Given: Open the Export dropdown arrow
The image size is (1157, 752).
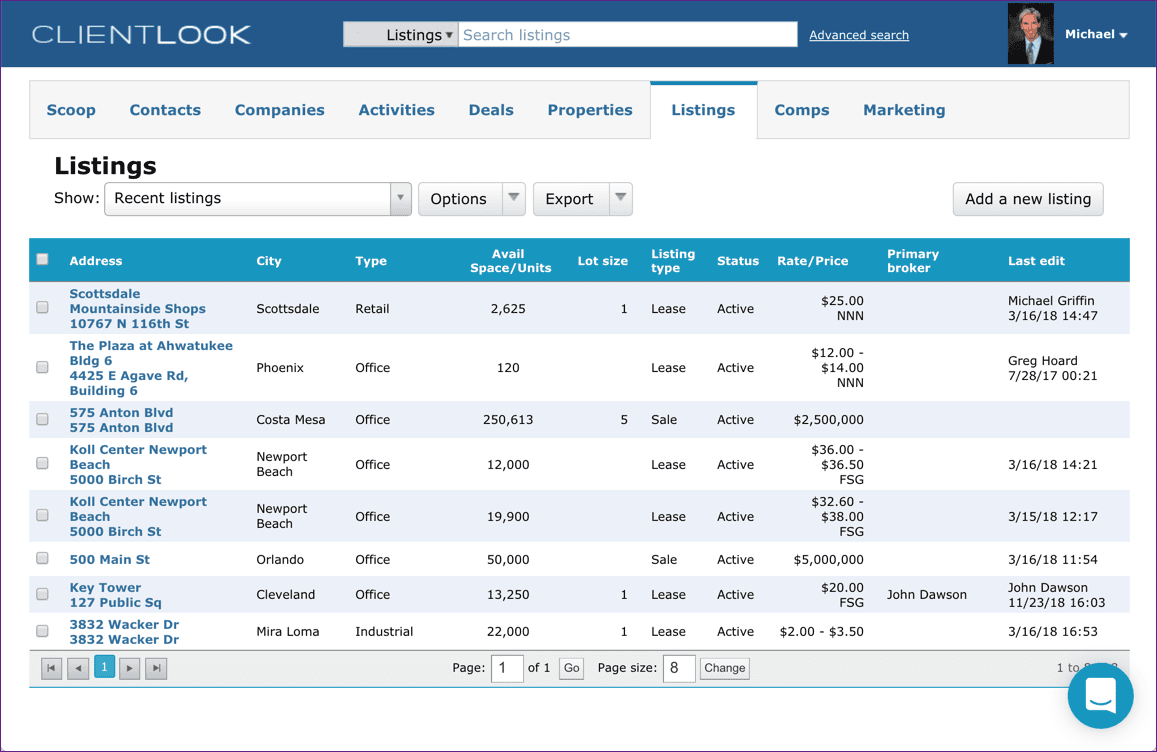Looking at the screenshot, I should [621, 199].
